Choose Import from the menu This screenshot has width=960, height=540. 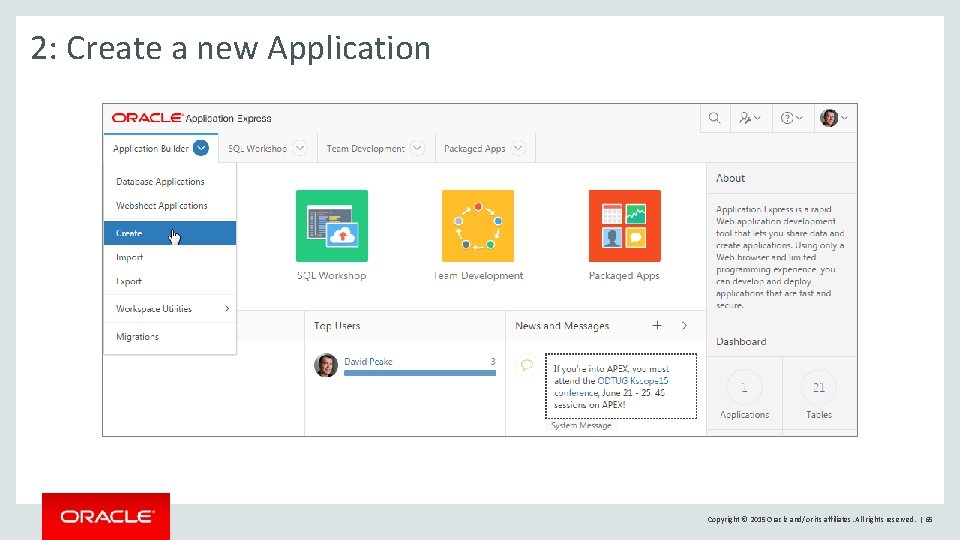pyautogui.click(x=170, y=257)
